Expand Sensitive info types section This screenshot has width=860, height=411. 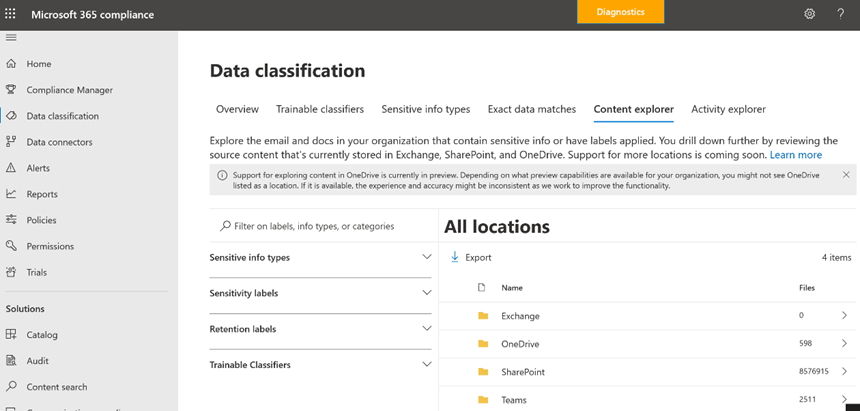(x=427, y=257)
